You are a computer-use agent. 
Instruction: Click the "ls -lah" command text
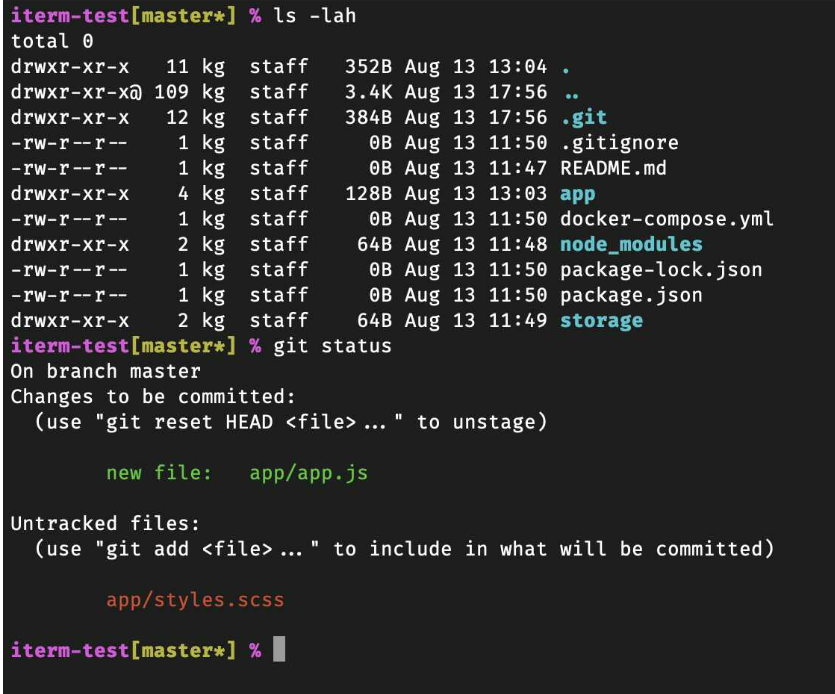(315, 17)
